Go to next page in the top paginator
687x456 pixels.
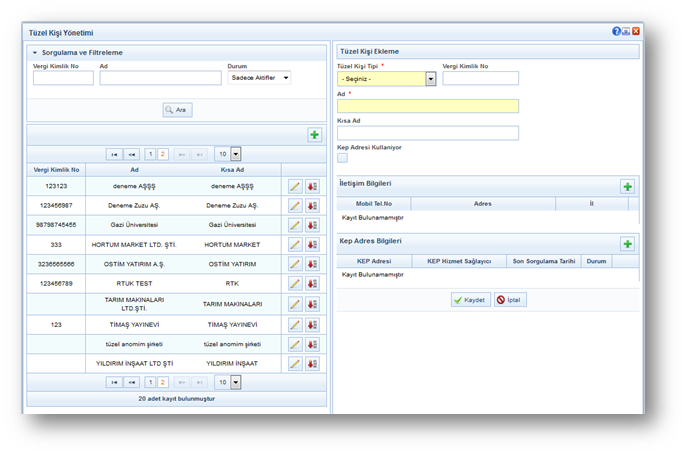click(182, 154)
